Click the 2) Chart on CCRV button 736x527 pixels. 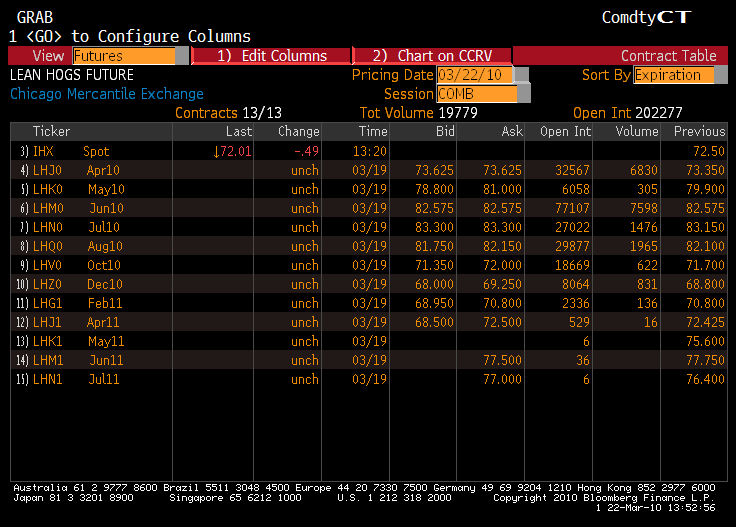pyautogui.click(x=432, y=56)
